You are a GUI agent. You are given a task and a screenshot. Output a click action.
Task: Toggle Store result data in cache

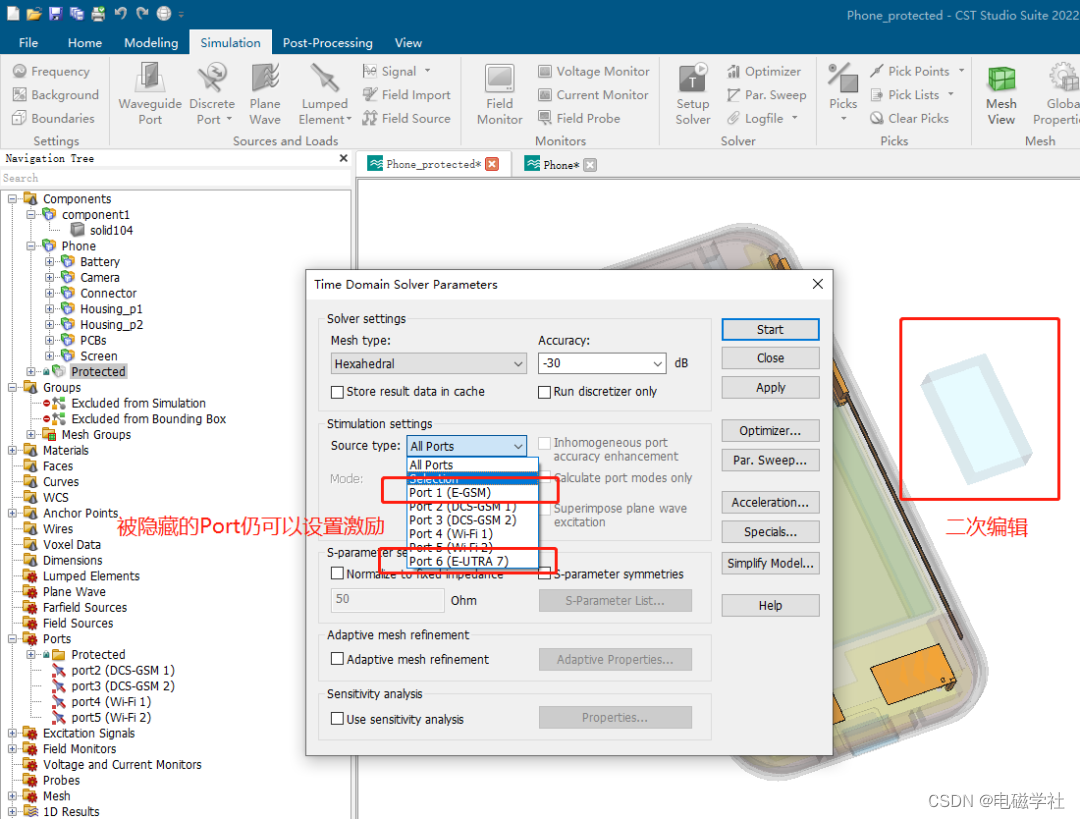click(x=338, y=392)
